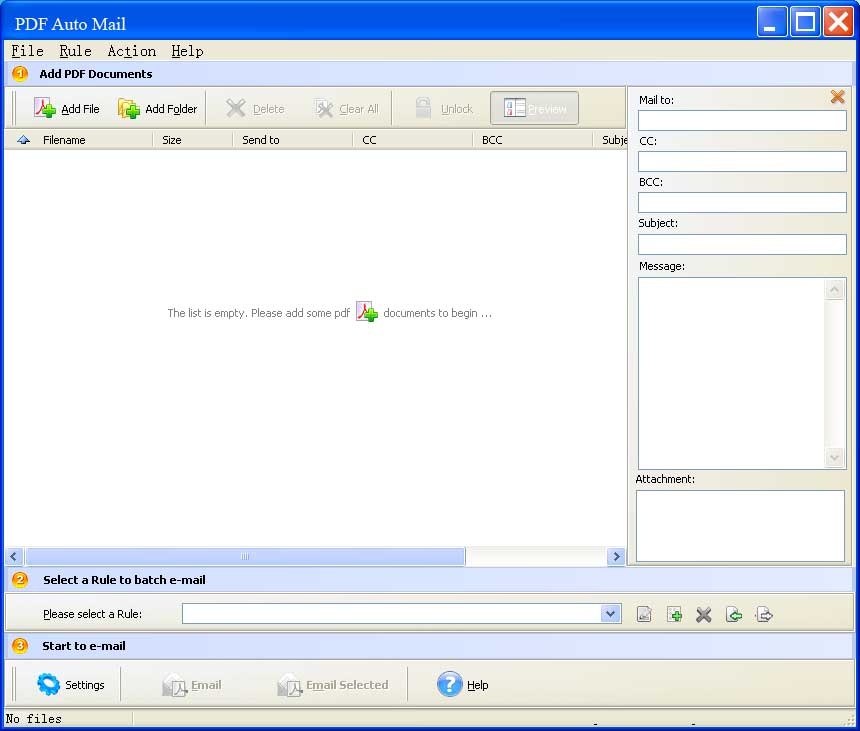860x731 pixels.
Task: Click in the Subject input field
Action: click(742, 244)
